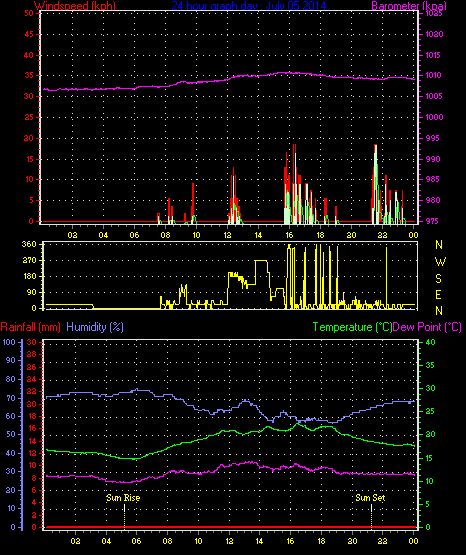Viewport: 466px width, 555px height.
Task: Select the 990 barometer axis value
Action: pos(433,159)
